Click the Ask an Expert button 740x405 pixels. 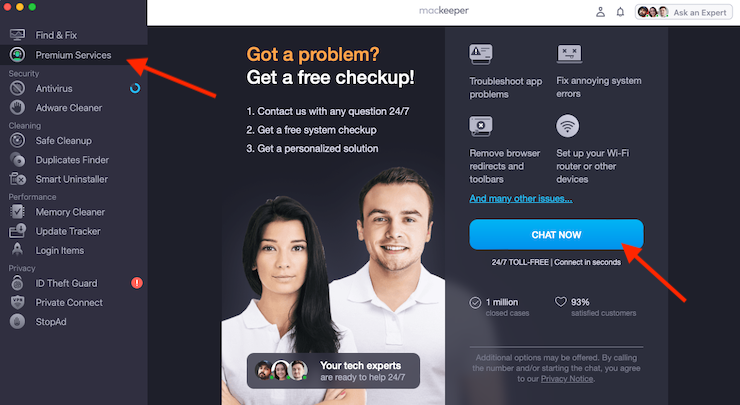(x=683, y=12)
